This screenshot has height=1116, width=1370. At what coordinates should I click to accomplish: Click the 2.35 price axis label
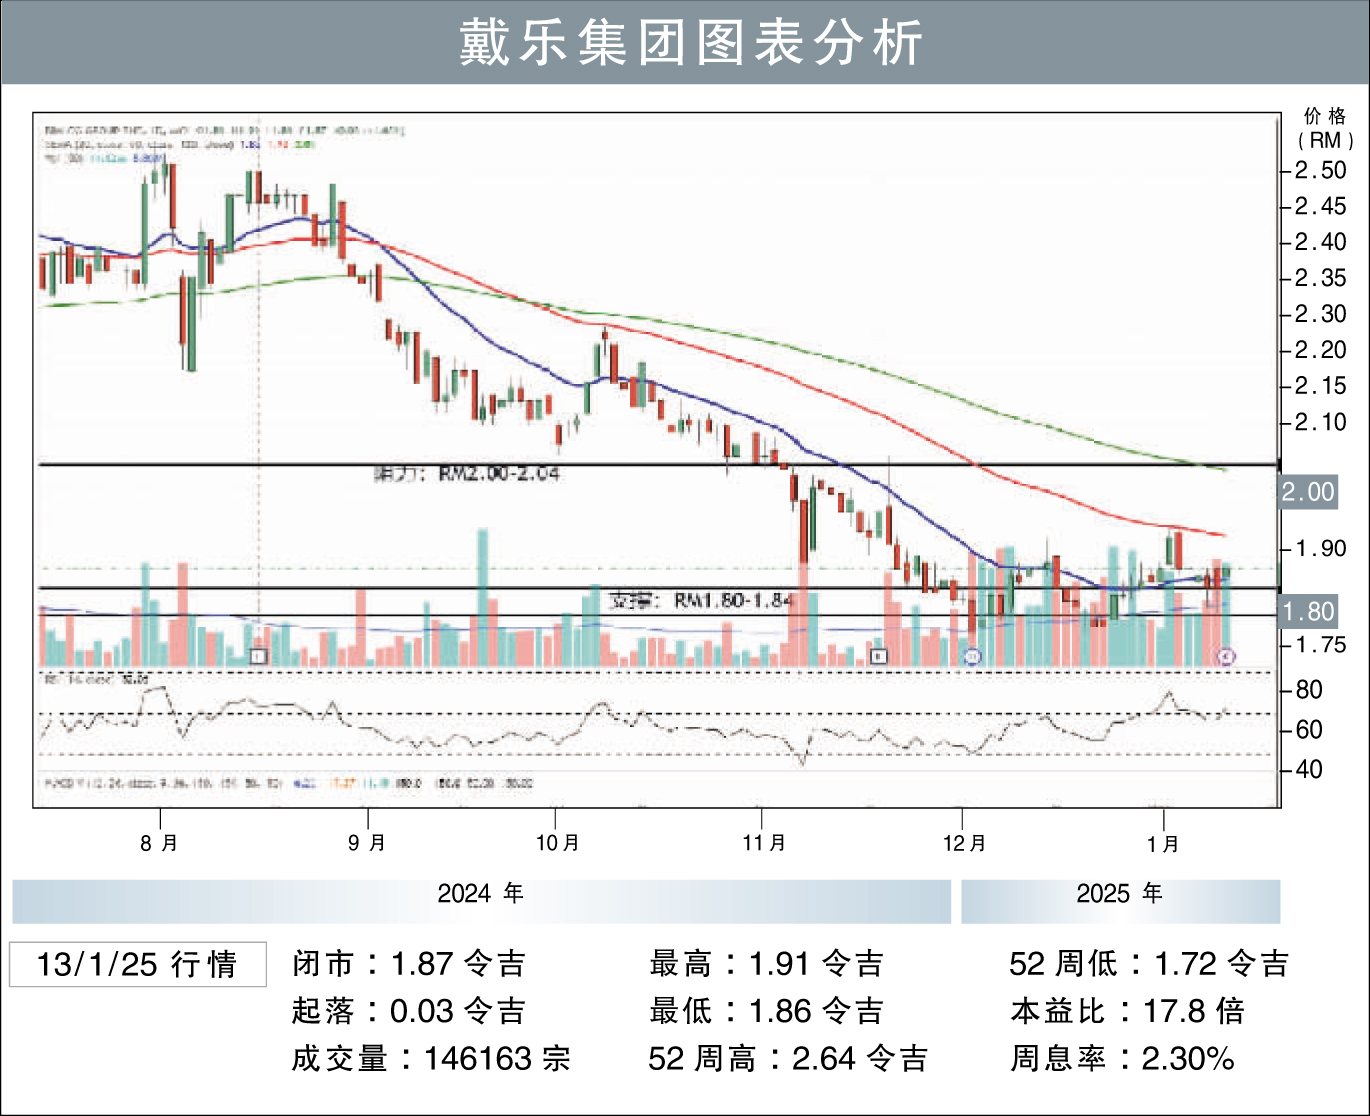click(x=1321, y=278)
